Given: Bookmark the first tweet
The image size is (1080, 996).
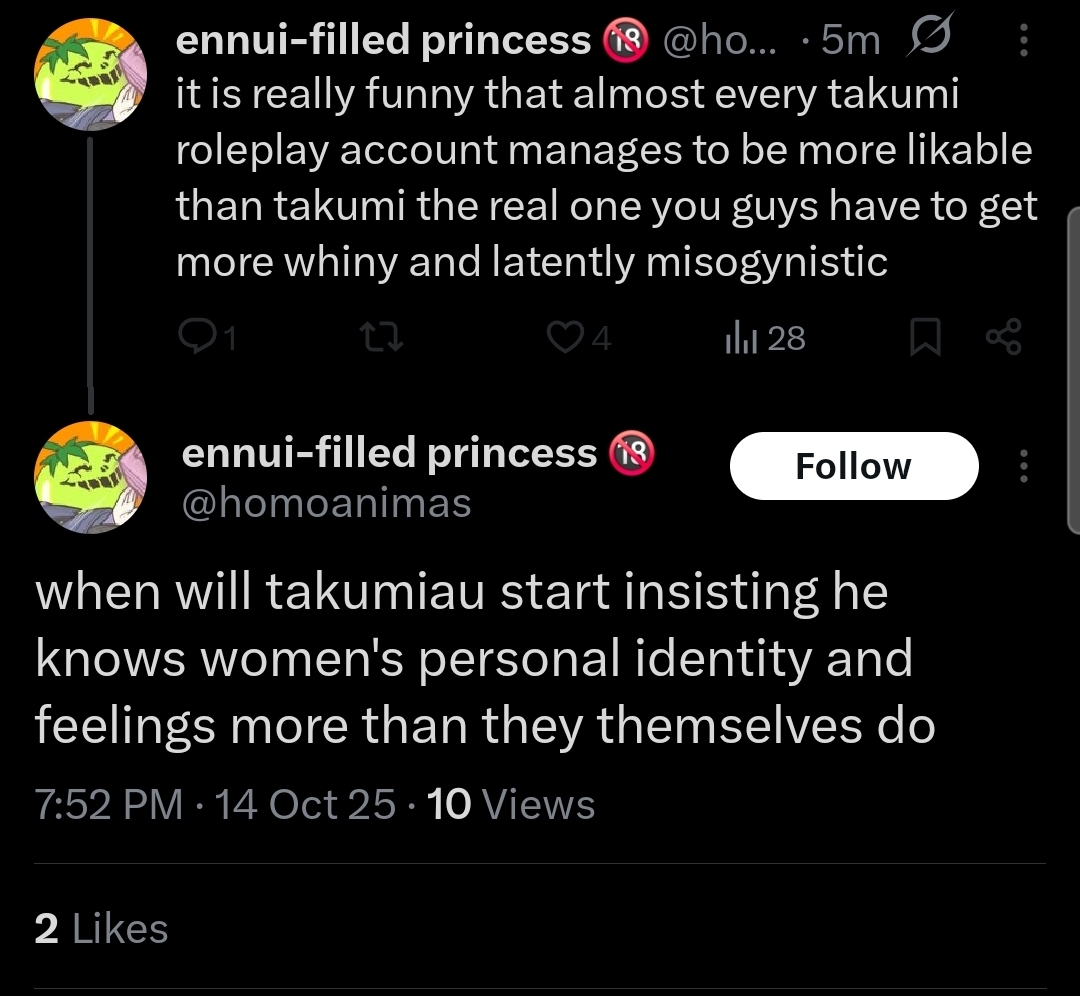Looking at the screenshot, I should pyautogui.click(x=925, y=337).
